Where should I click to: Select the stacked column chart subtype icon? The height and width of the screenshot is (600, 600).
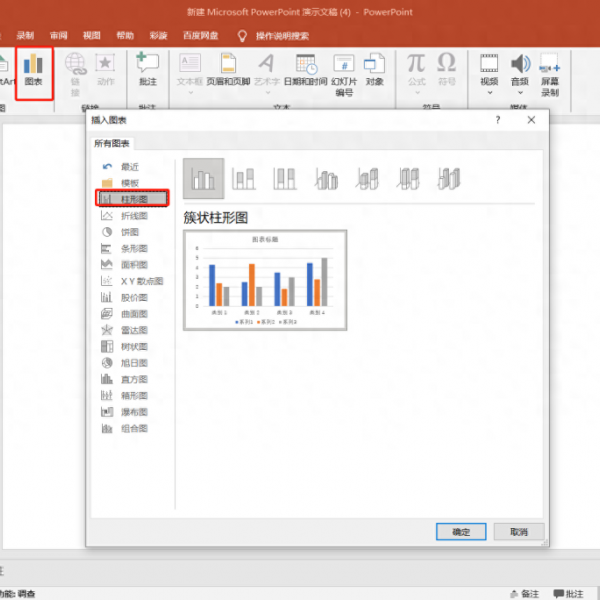point(244,178)
